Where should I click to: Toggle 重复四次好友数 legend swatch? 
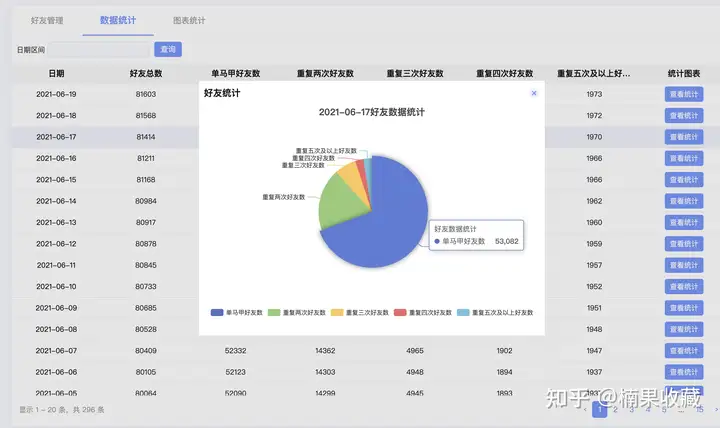click(400, 313)
